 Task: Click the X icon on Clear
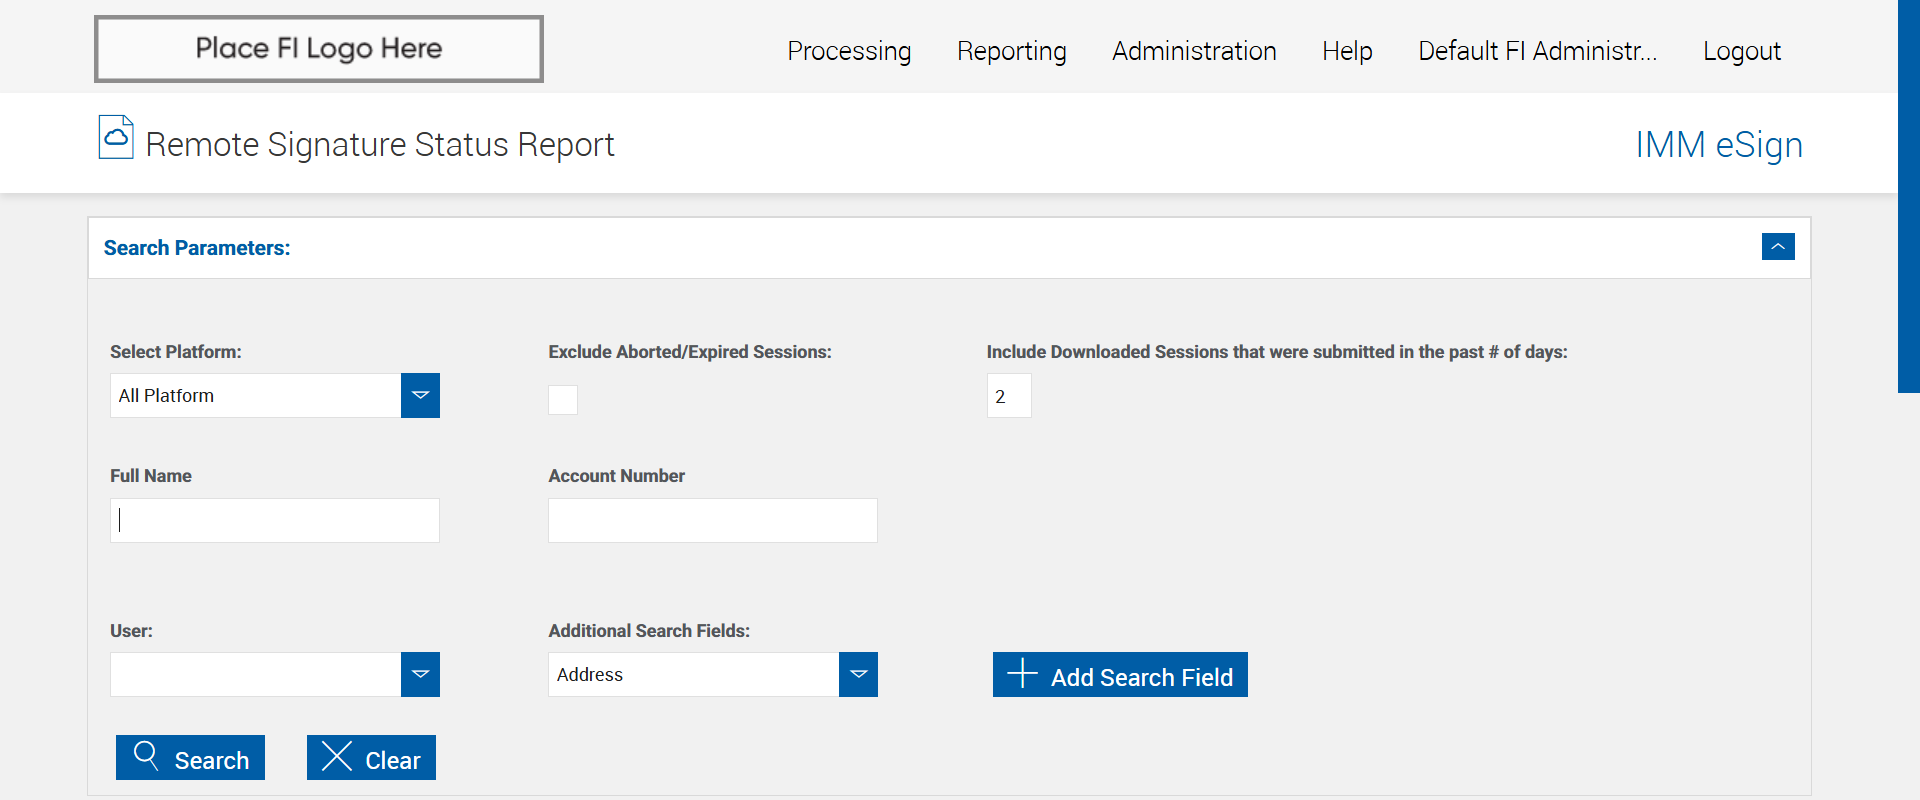click(x=337, y=757)
